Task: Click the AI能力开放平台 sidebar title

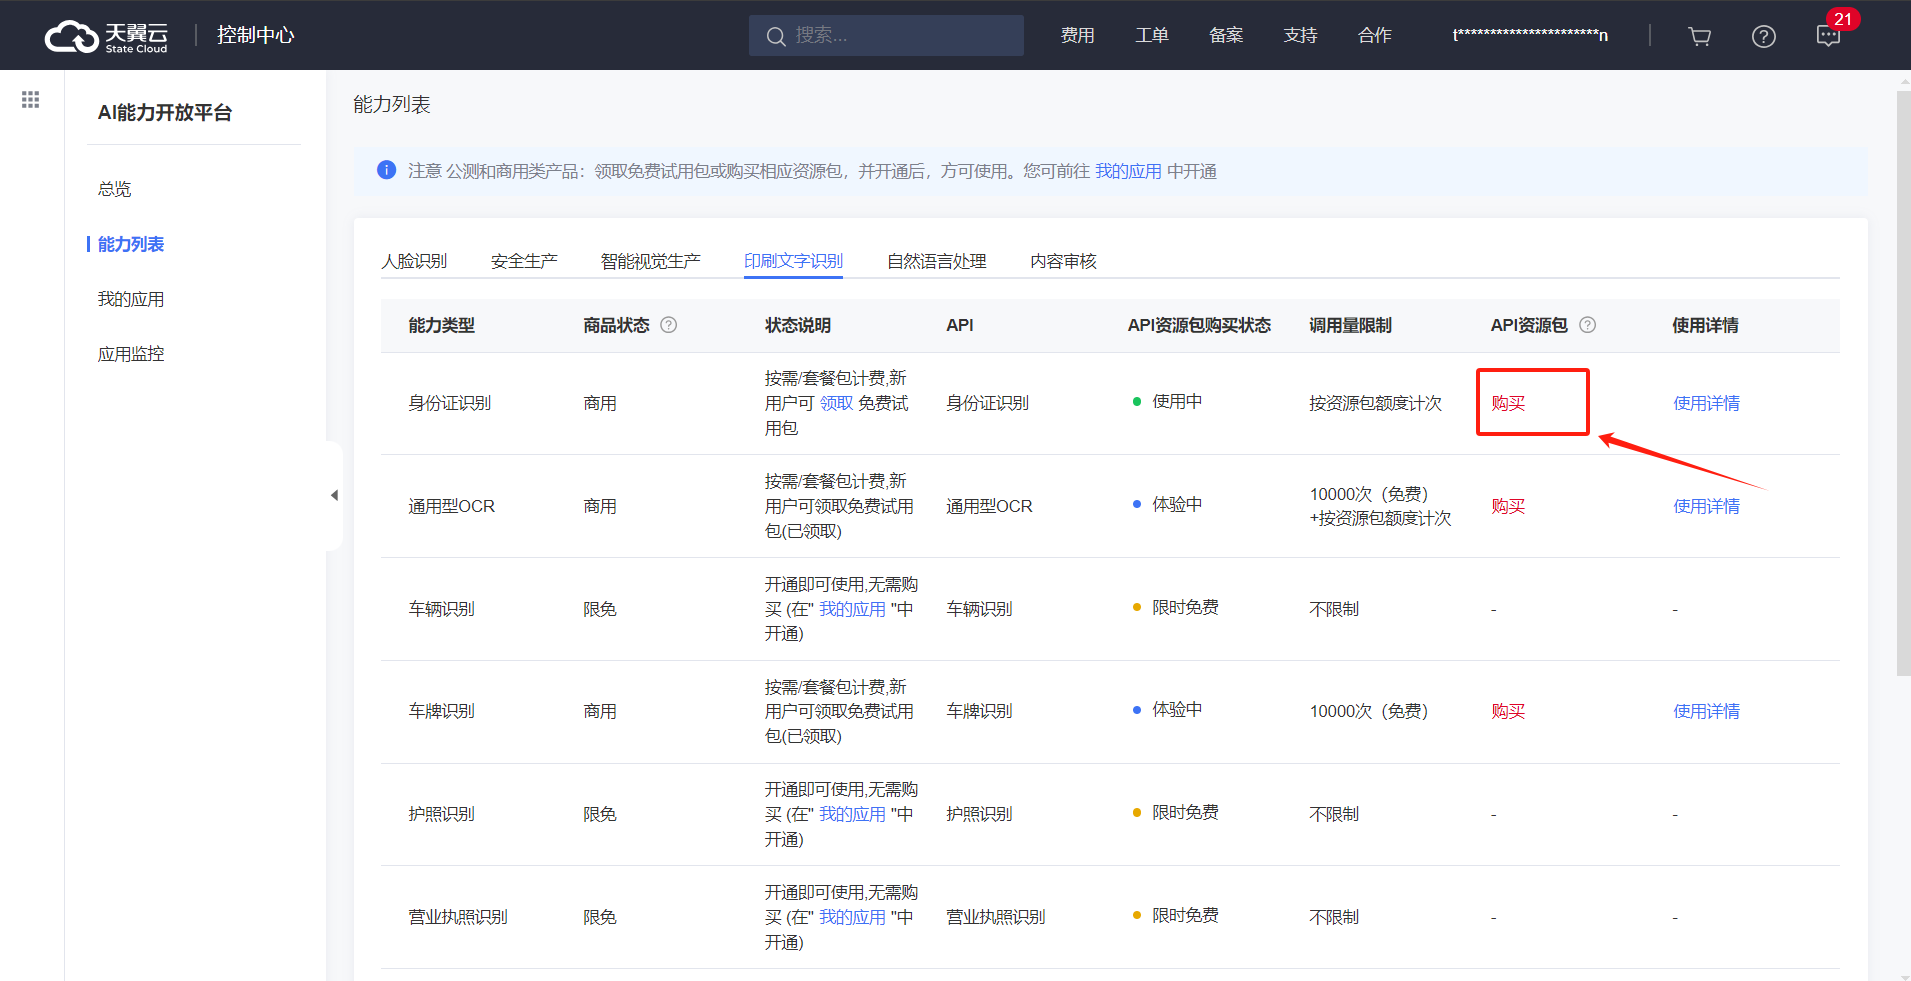Action: point(164,112)
